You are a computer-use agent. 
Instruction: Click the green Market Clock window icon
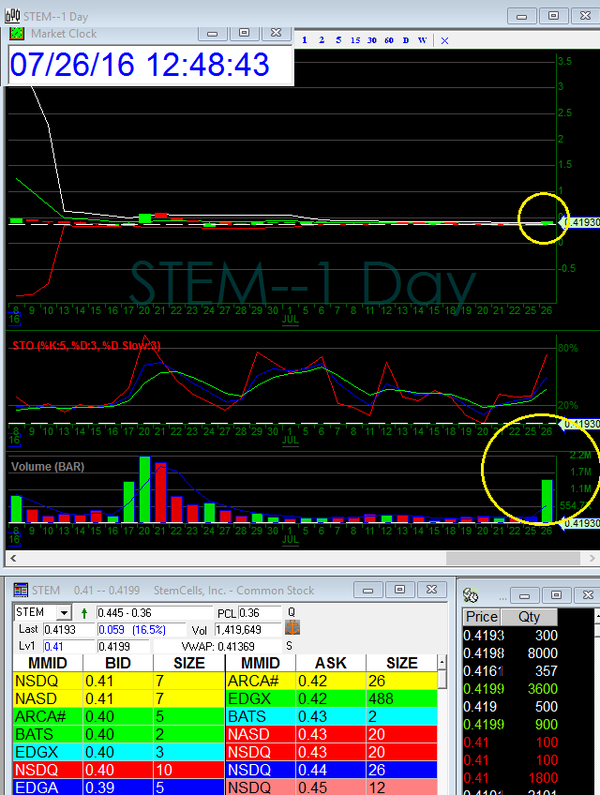(x=17, y=32)
